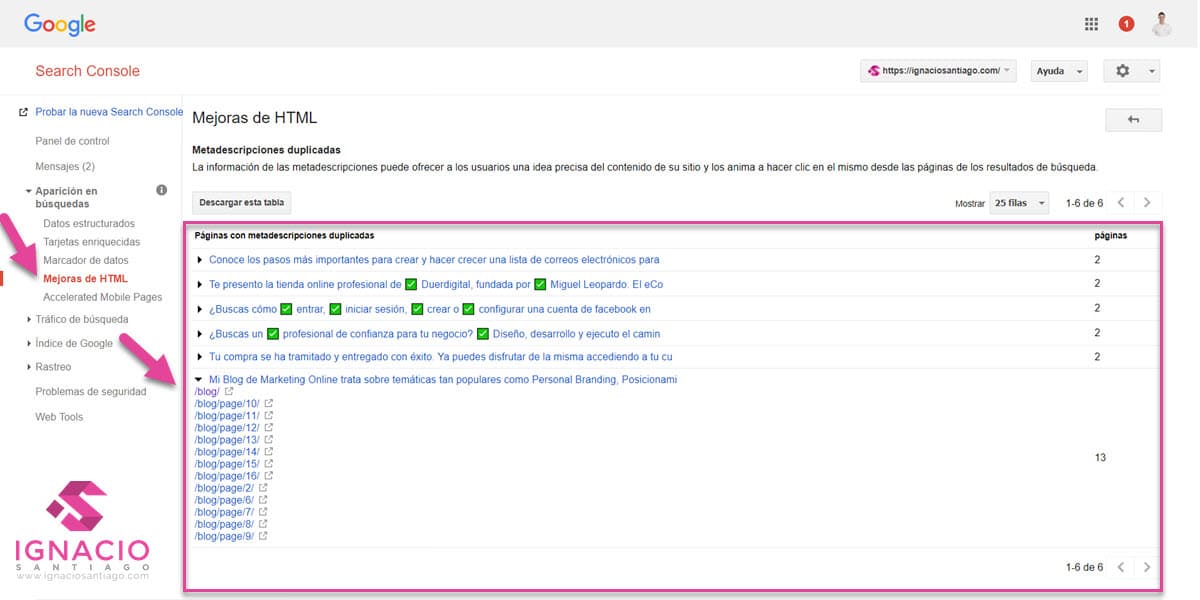Go to previous page using top pagination arrow
The width and height of the screenshot is (1200, 600).
tap(1121, 202)
